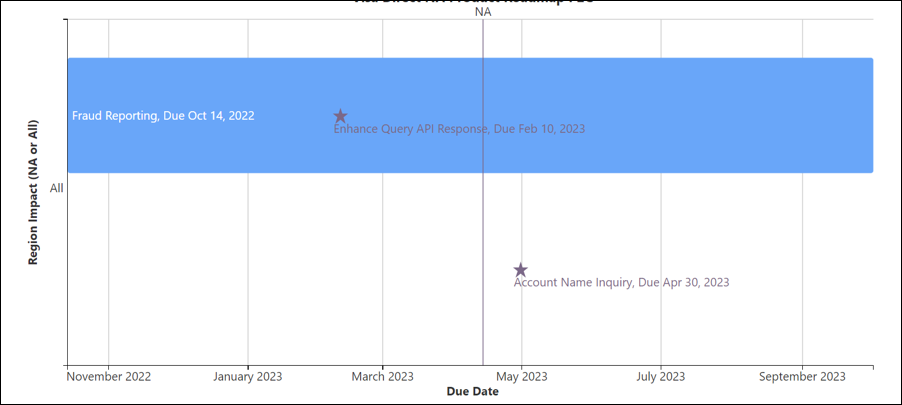Select the blue Fraud Reporting bar
This screenshot has width=902, height=405.
471,115
